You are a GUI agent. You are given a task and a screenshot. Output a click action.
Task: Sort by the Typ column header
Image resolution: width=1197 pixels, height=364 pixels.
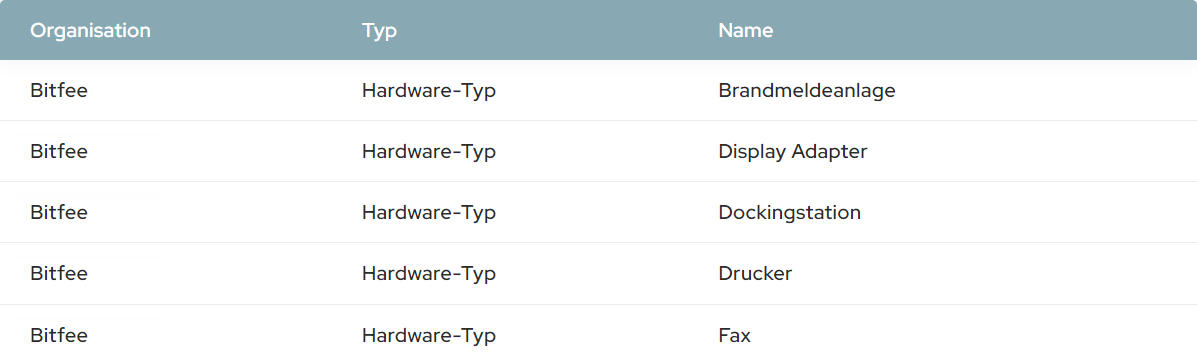point(379,31)
